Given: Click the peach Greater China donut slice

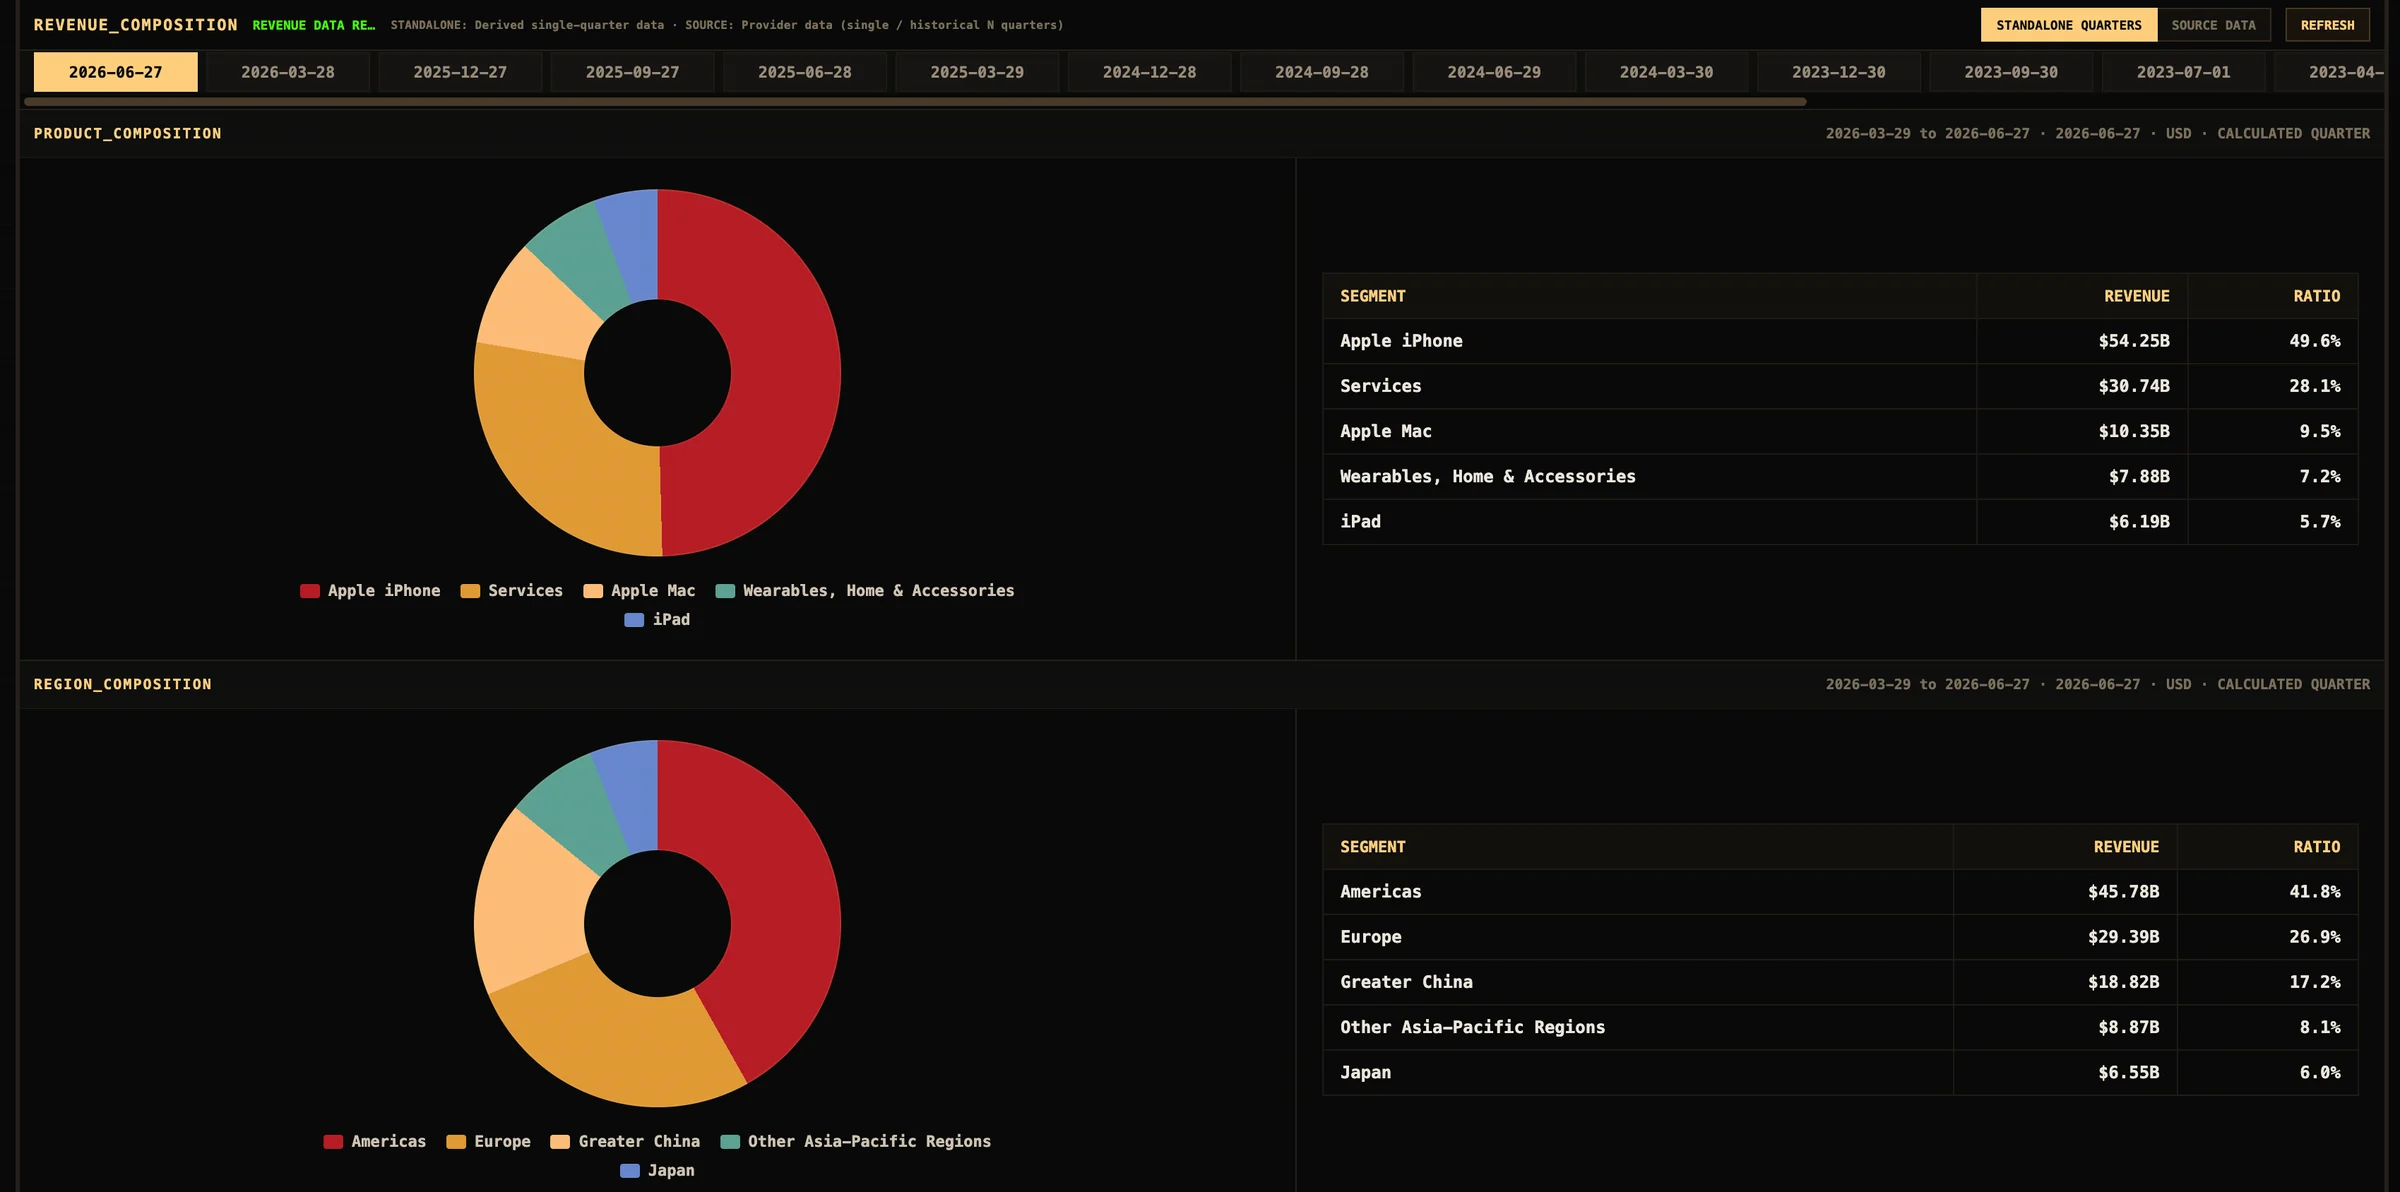Looking at the screenshot, I should coord(530,905).
